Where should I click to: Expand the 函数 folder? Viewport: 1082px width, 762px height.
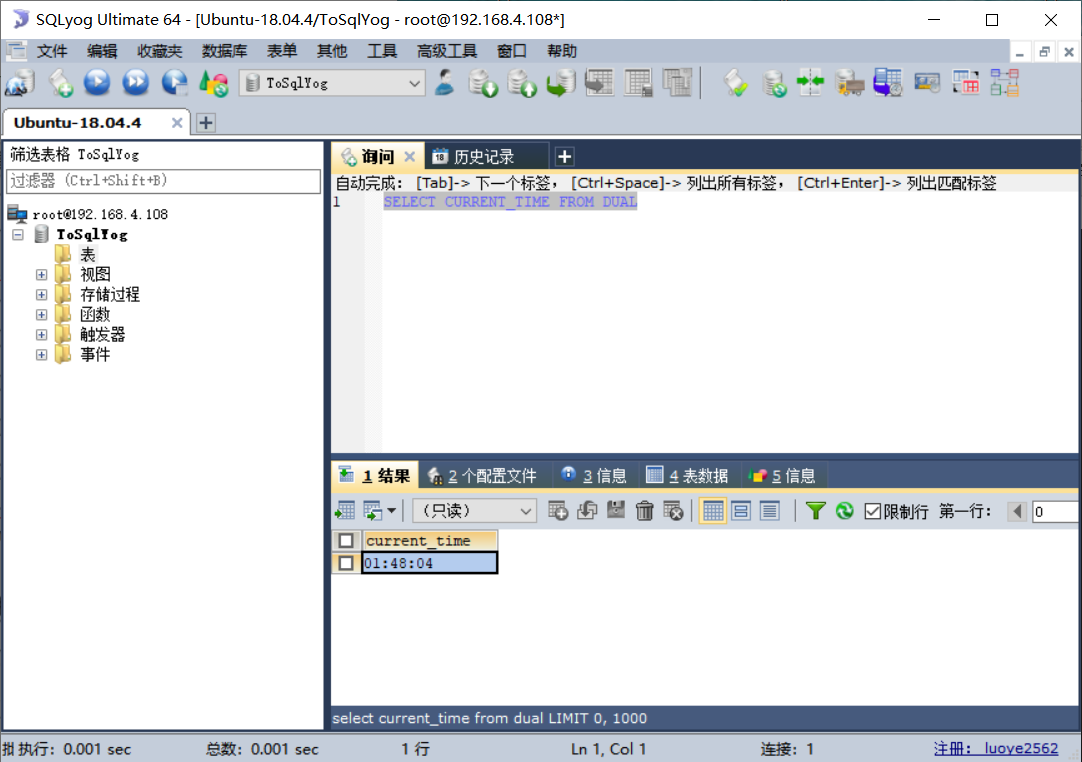click(x=41, y=315)
